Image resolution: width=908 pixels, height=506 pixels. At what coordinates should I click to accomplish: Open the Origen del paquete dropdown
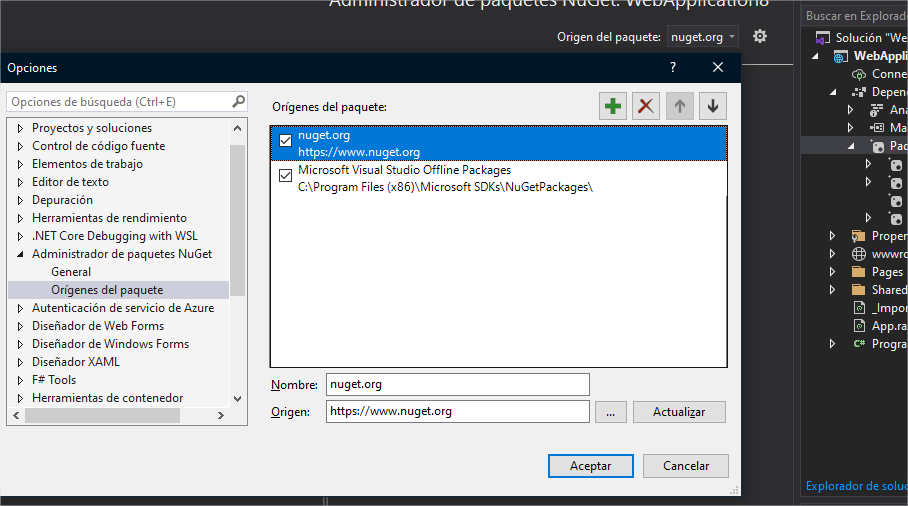[703, 37]
